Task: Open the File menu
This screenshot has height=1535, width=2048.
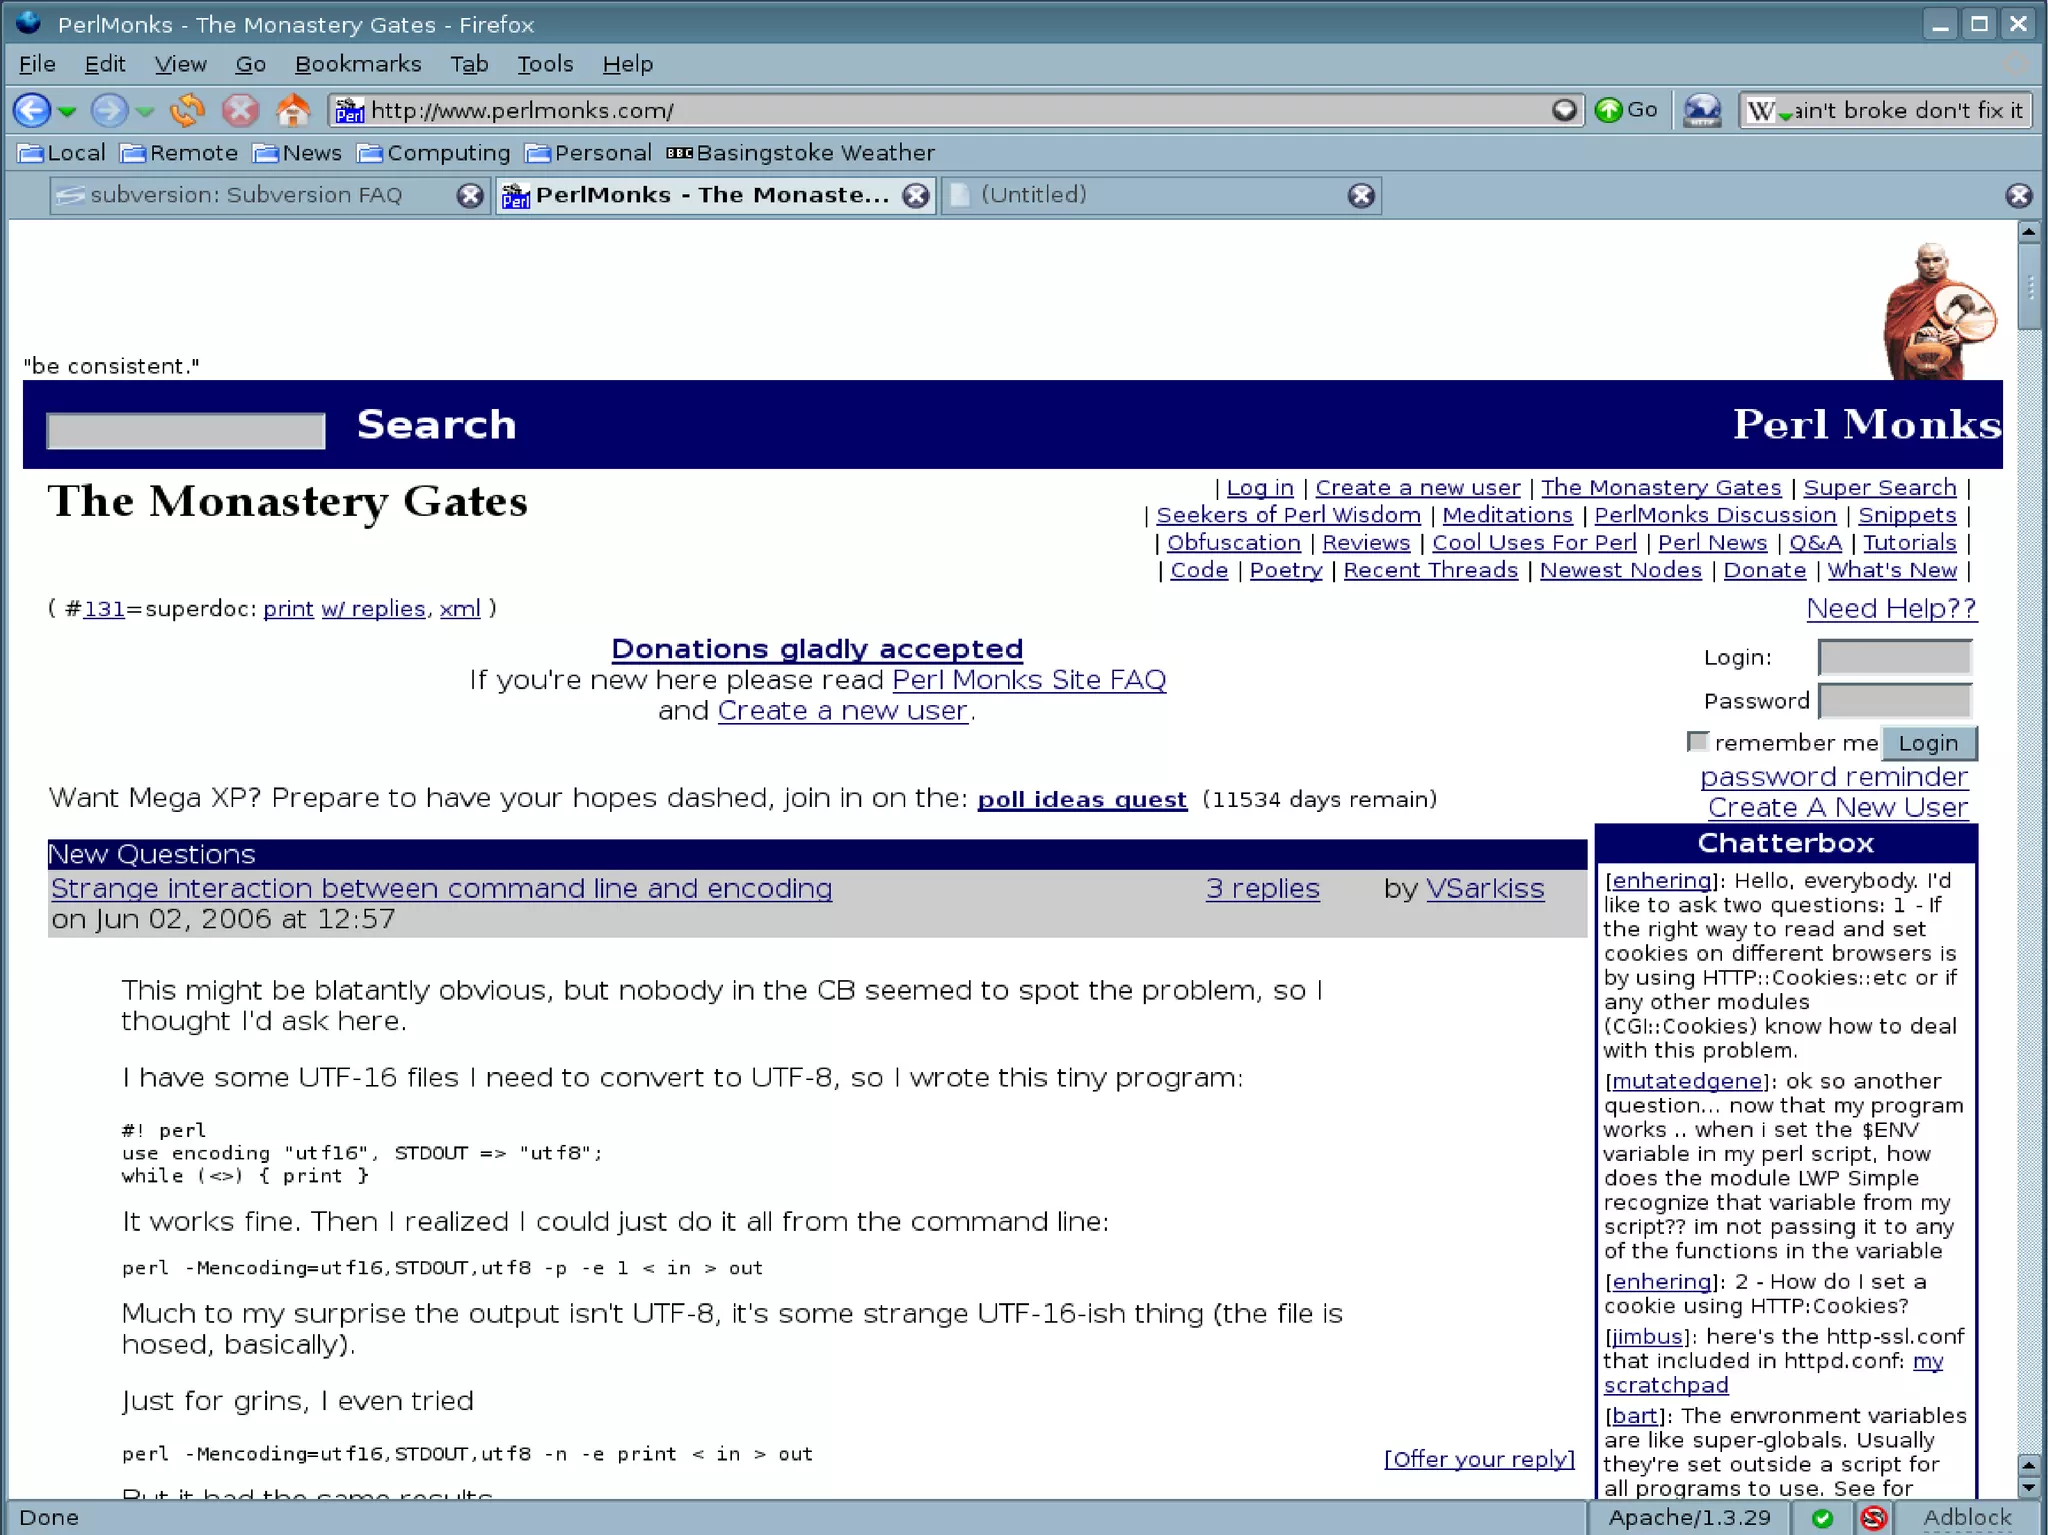Action: [37, 64]
